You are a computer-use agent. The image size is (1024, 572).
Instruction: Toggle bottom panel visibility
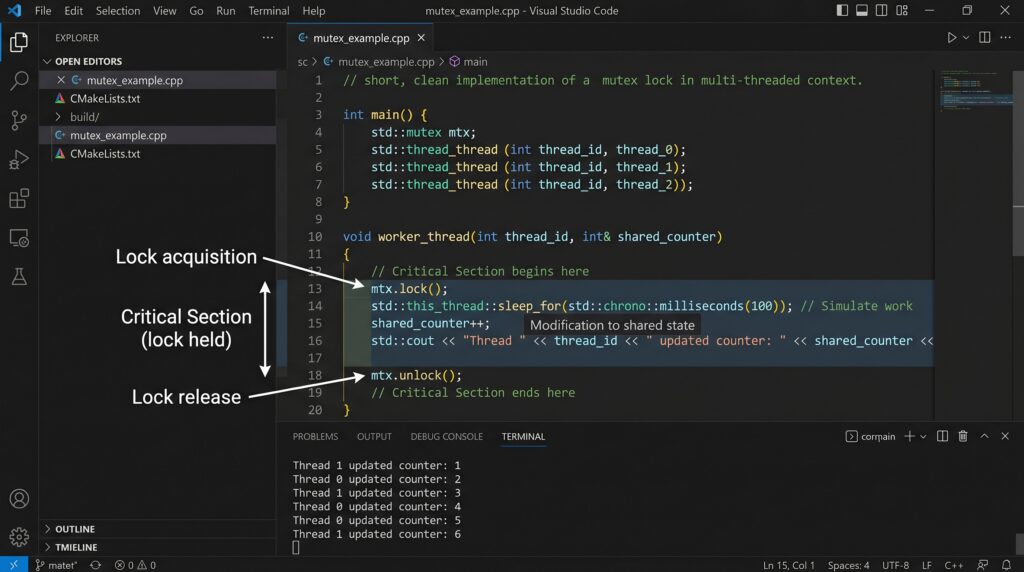coord(862,10)
